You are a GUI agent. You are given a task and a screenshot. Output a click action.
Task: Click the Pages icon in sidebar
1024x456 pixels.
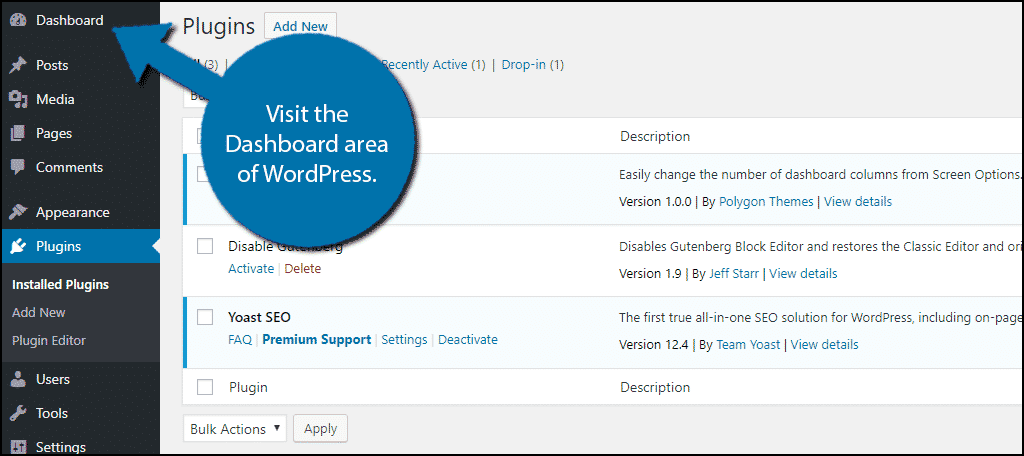tap(18, 133)
